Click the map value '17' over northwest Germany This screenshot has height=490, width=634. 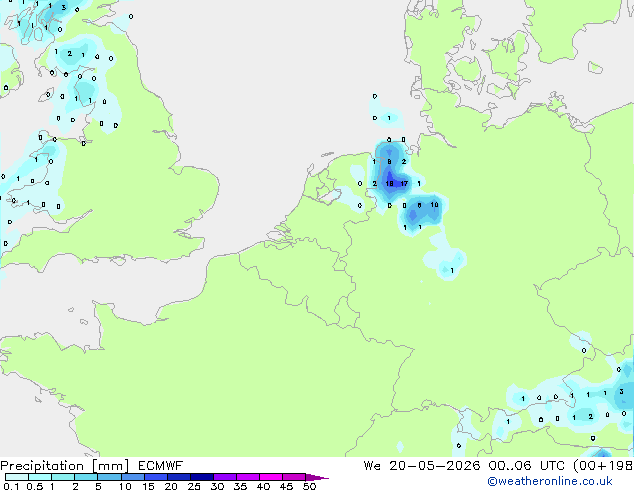coord(404,184)
